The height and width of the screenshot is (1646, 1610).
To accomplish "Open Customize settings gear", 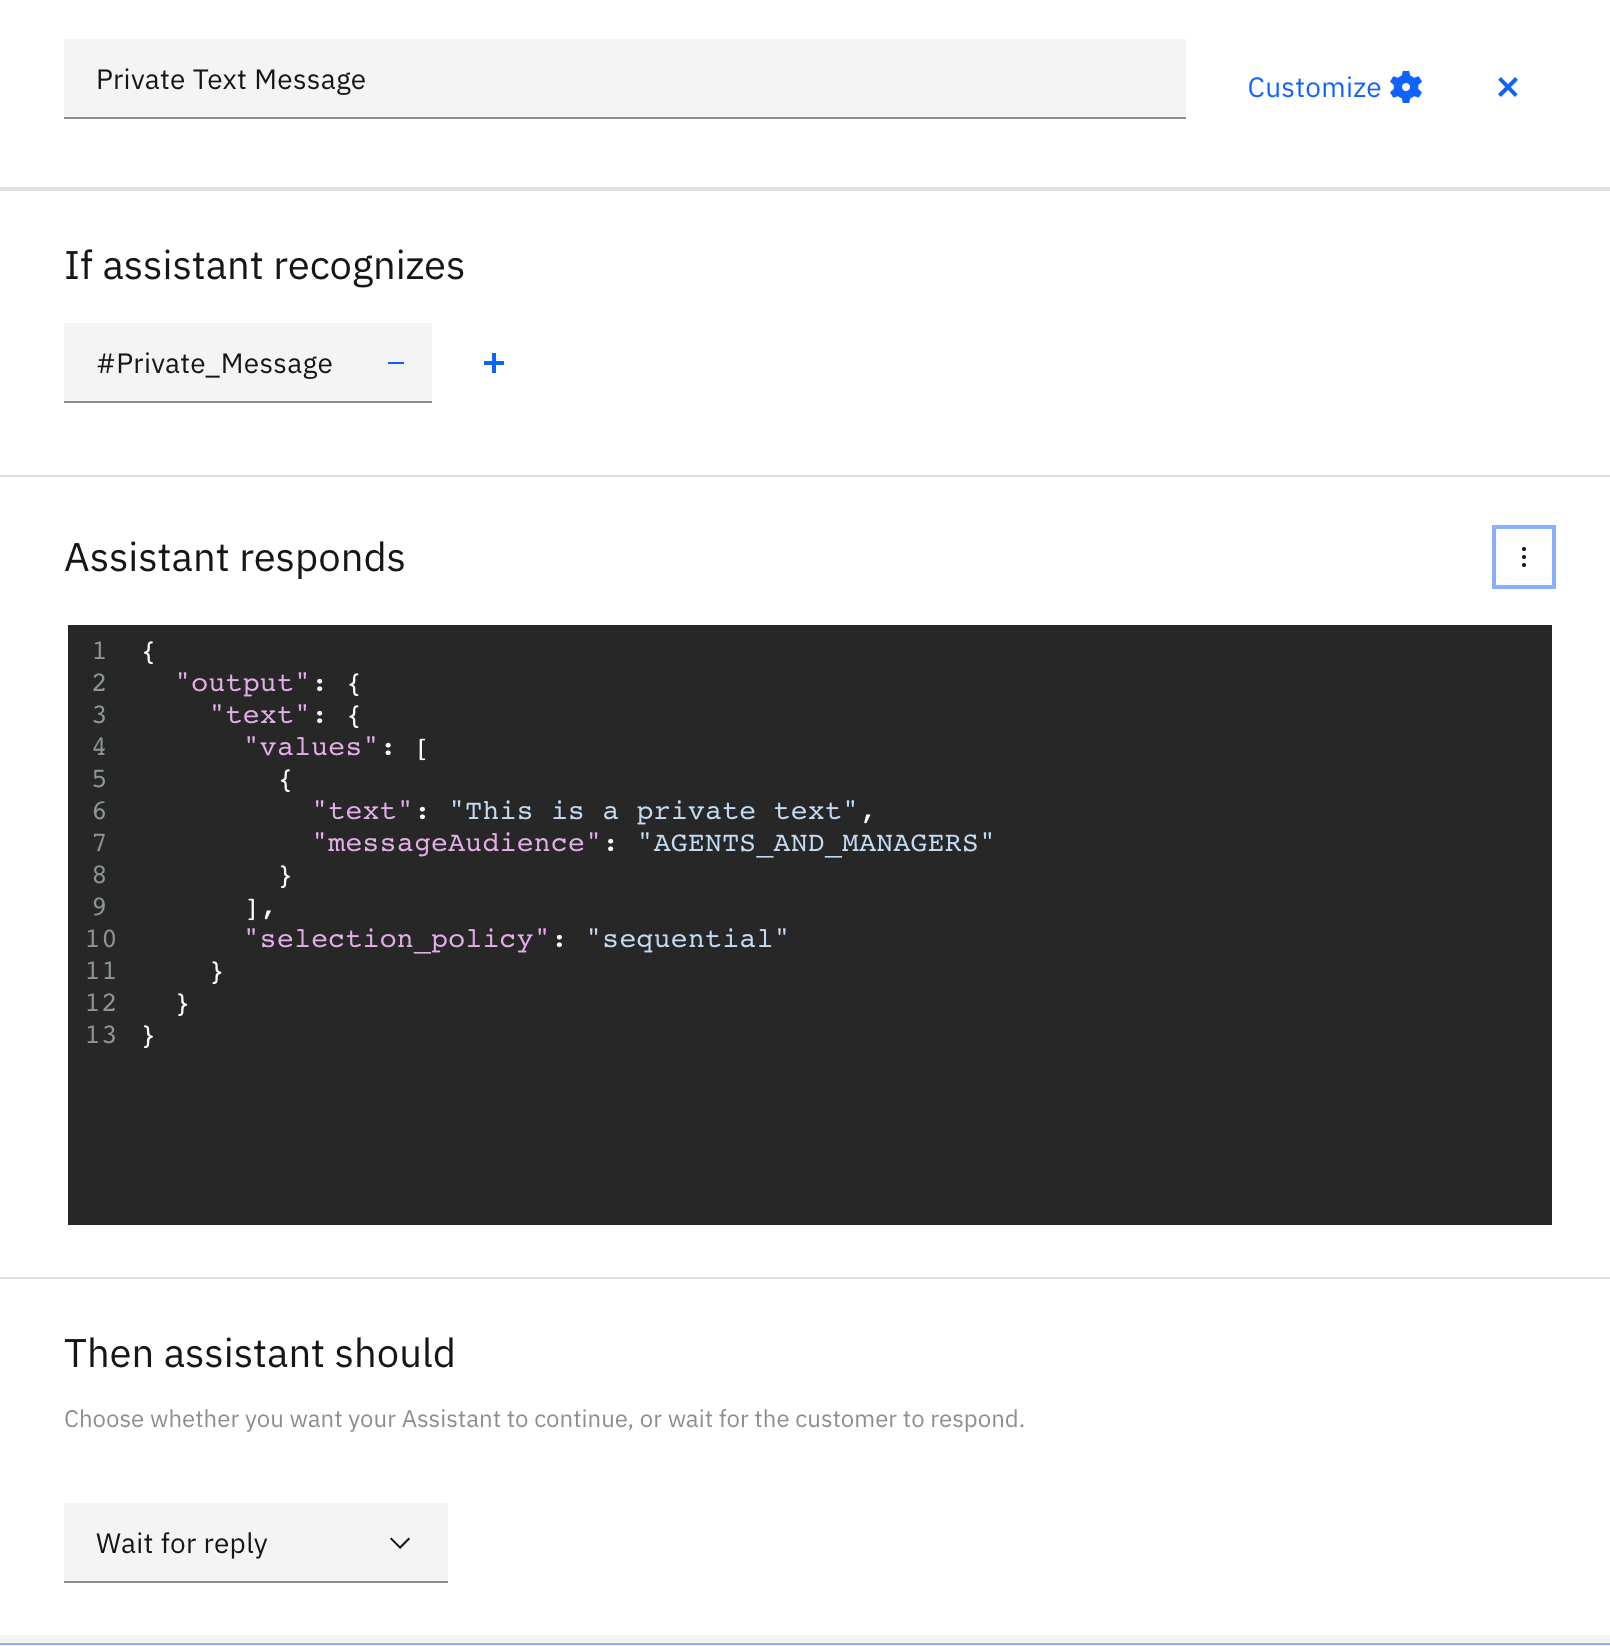I will (x=1406, y=87).
